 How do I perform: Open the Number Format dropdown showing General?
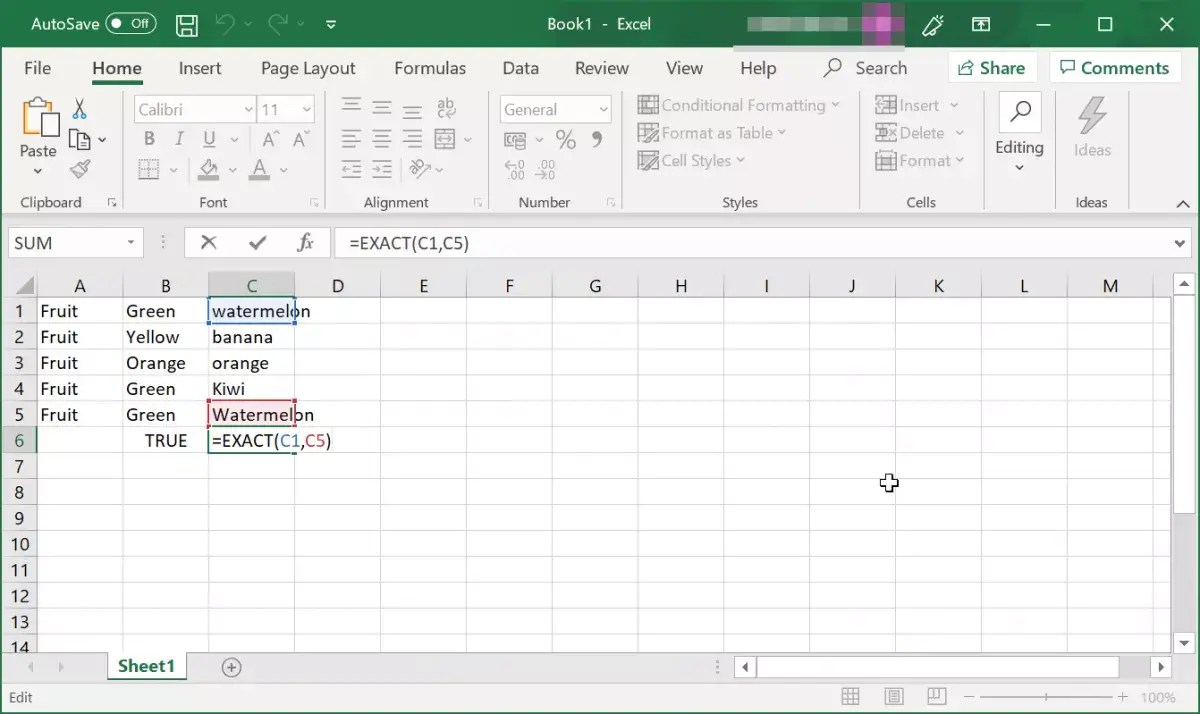(x=604, y=108)
